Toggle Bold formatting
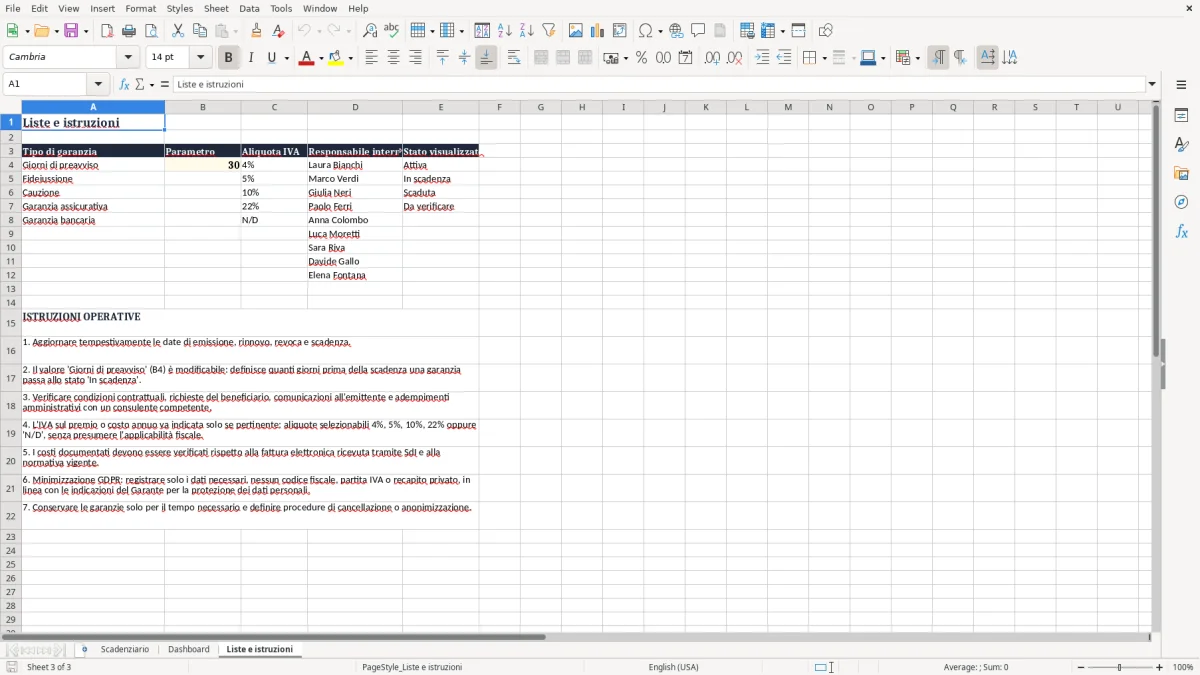 228,58
